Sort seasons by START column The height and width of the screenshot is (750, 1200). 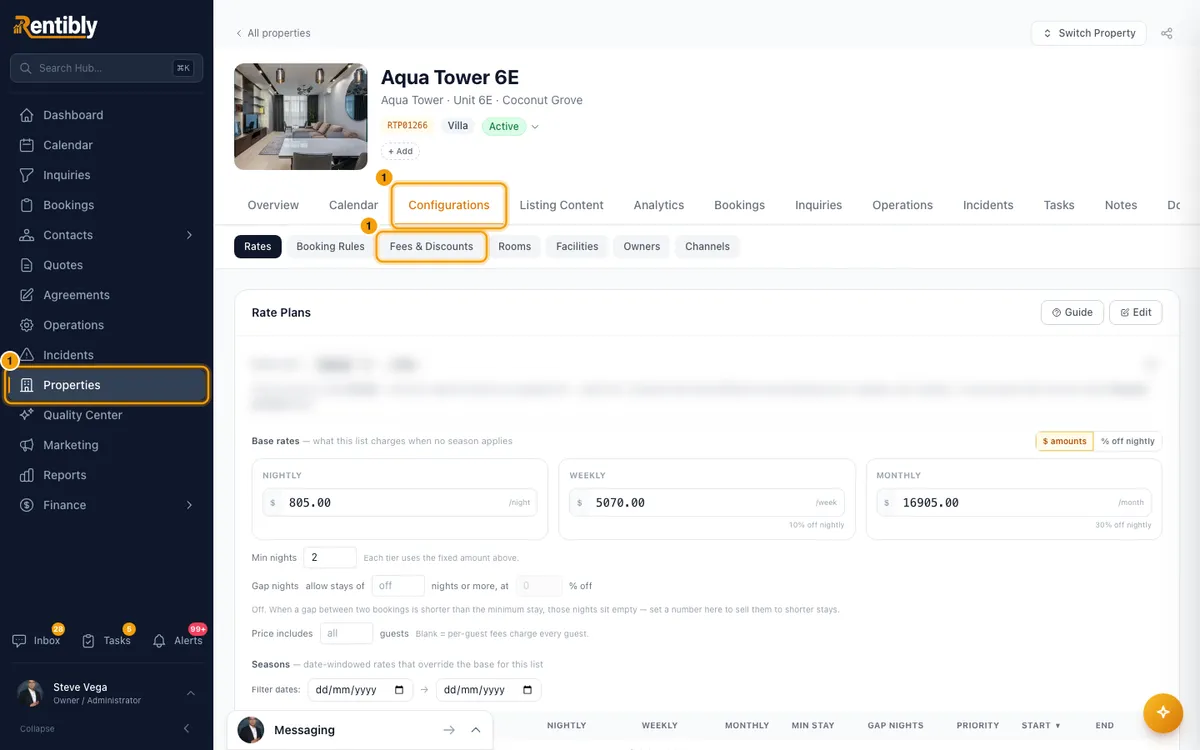pyautogui.click(x=1041, y=725)
